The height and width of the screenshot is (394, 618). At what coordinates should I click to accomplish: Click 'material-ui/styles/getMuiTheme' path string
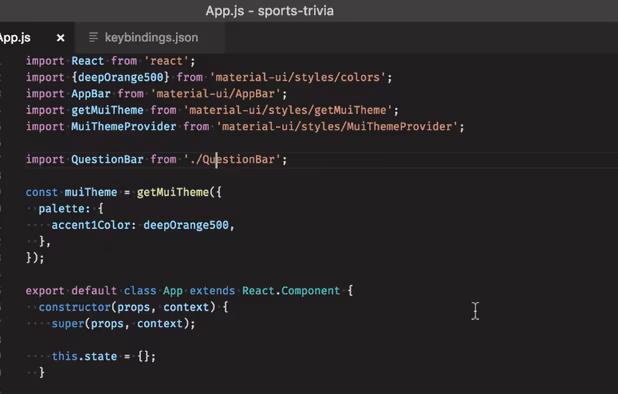(x=288, y=110)
